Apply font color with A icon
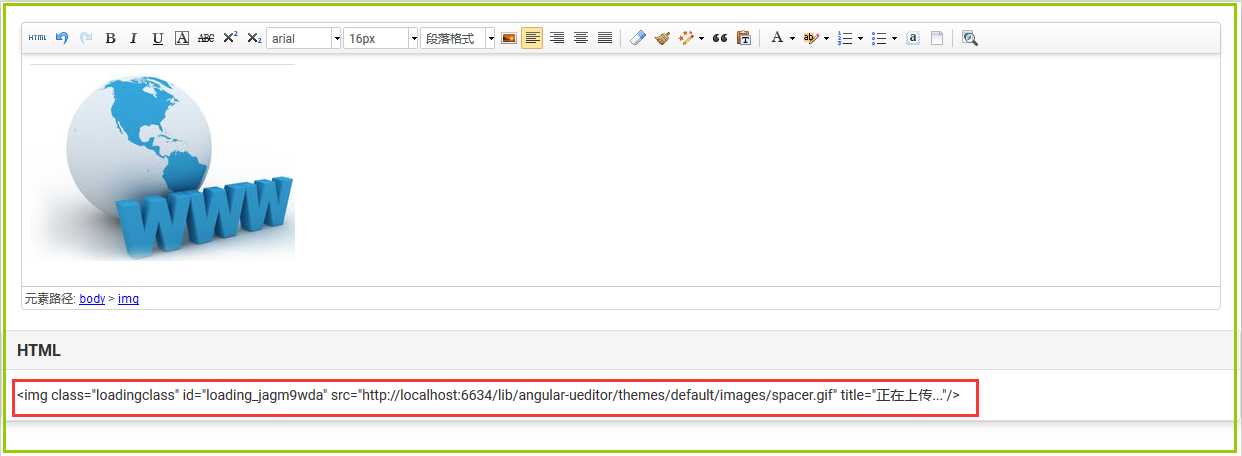 tap(777, 38)
